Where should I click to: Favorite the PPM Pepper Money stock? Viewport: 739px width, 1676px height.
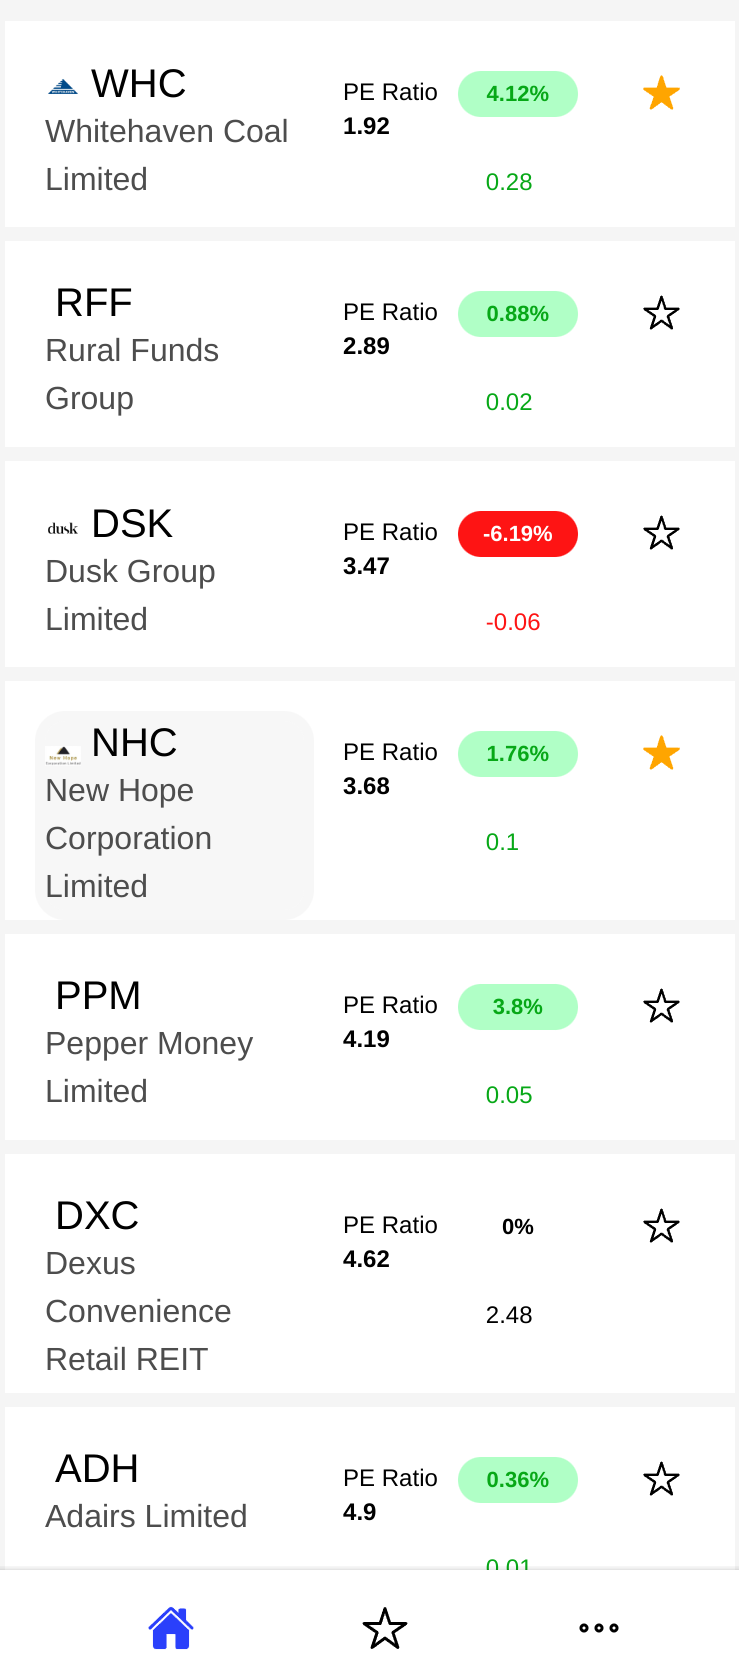661,1007
